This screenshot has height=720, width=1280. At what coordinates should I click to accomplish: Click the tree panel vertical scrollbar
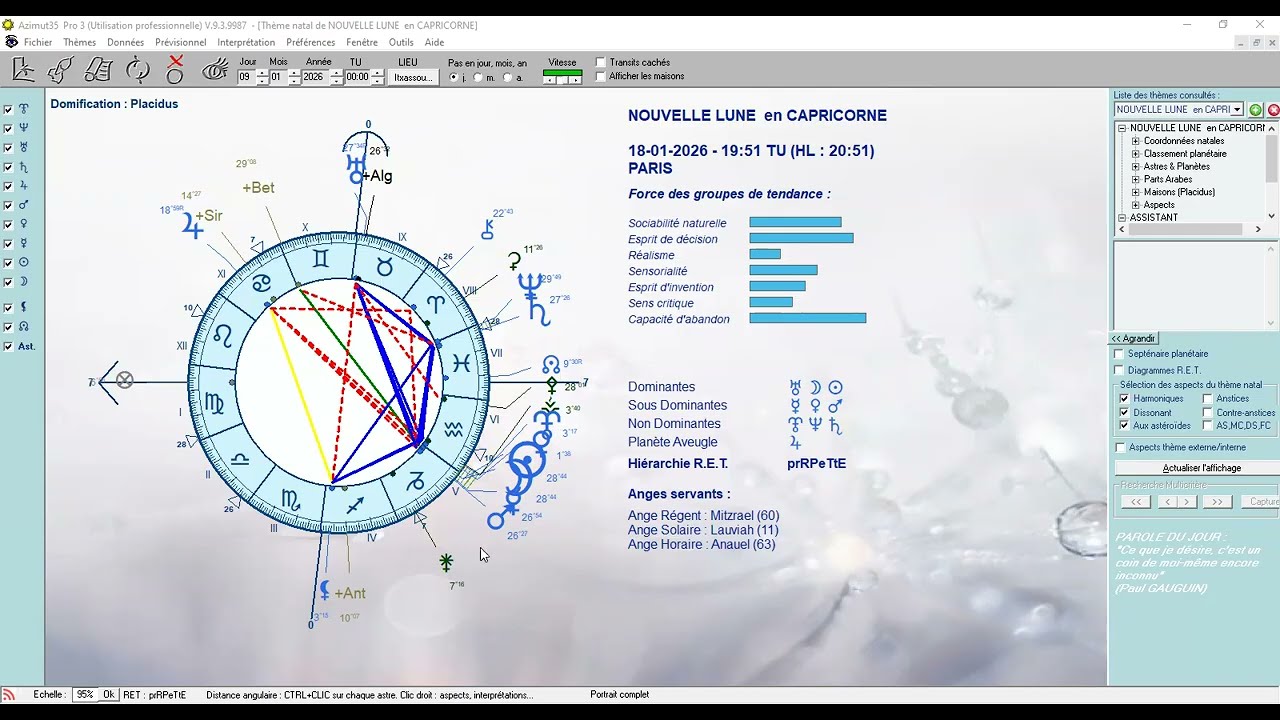click(x=1272, y=172)
